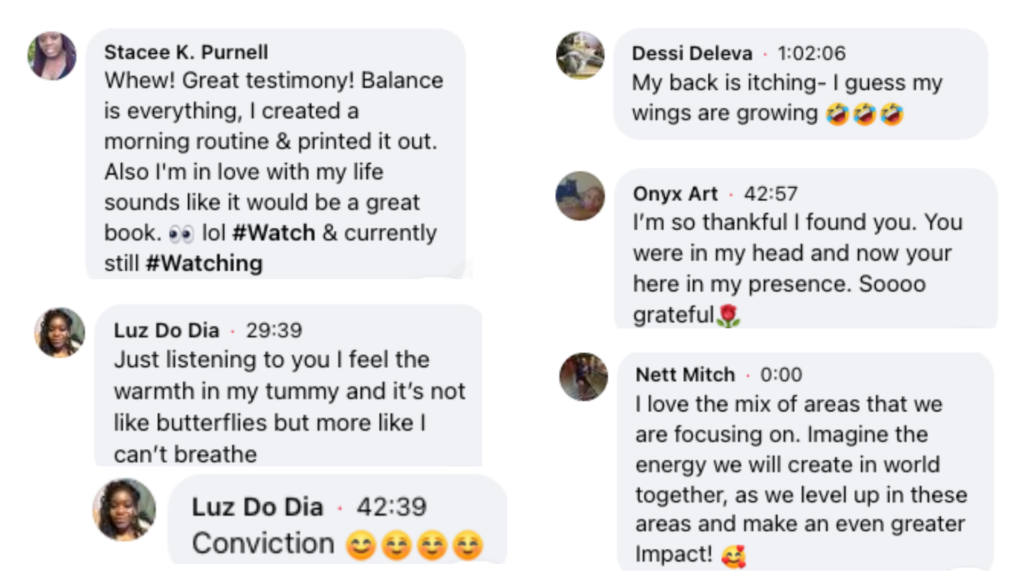Open Luz Do Dia's avatar beside Conviction comment
This screenshot has width=1024, height=576.
(124, 509)
